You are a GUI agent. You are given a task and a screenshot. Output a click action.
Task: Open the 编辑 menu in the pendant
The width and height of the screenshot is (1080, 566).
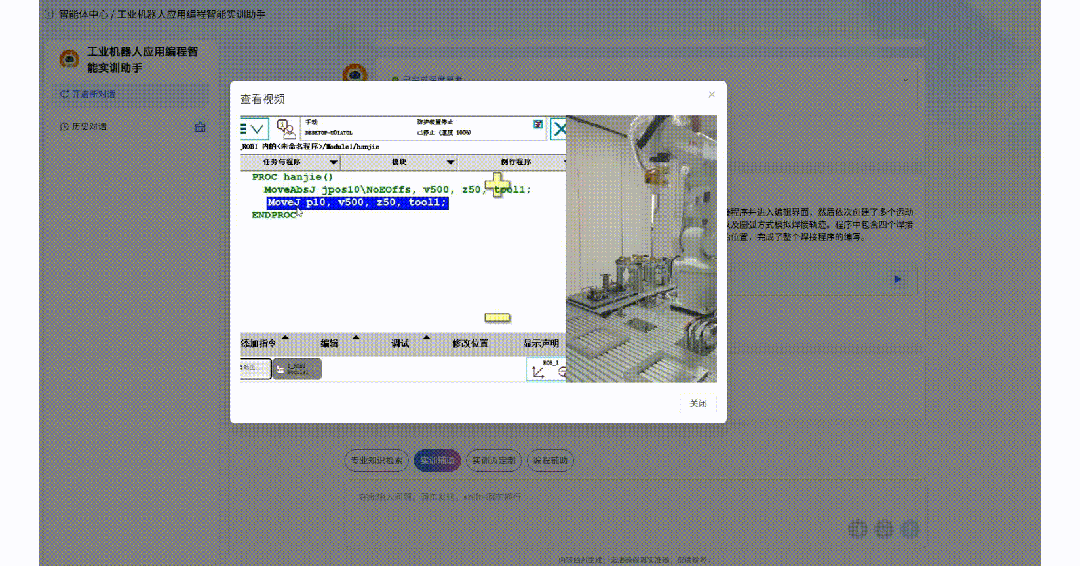point(331,343)
